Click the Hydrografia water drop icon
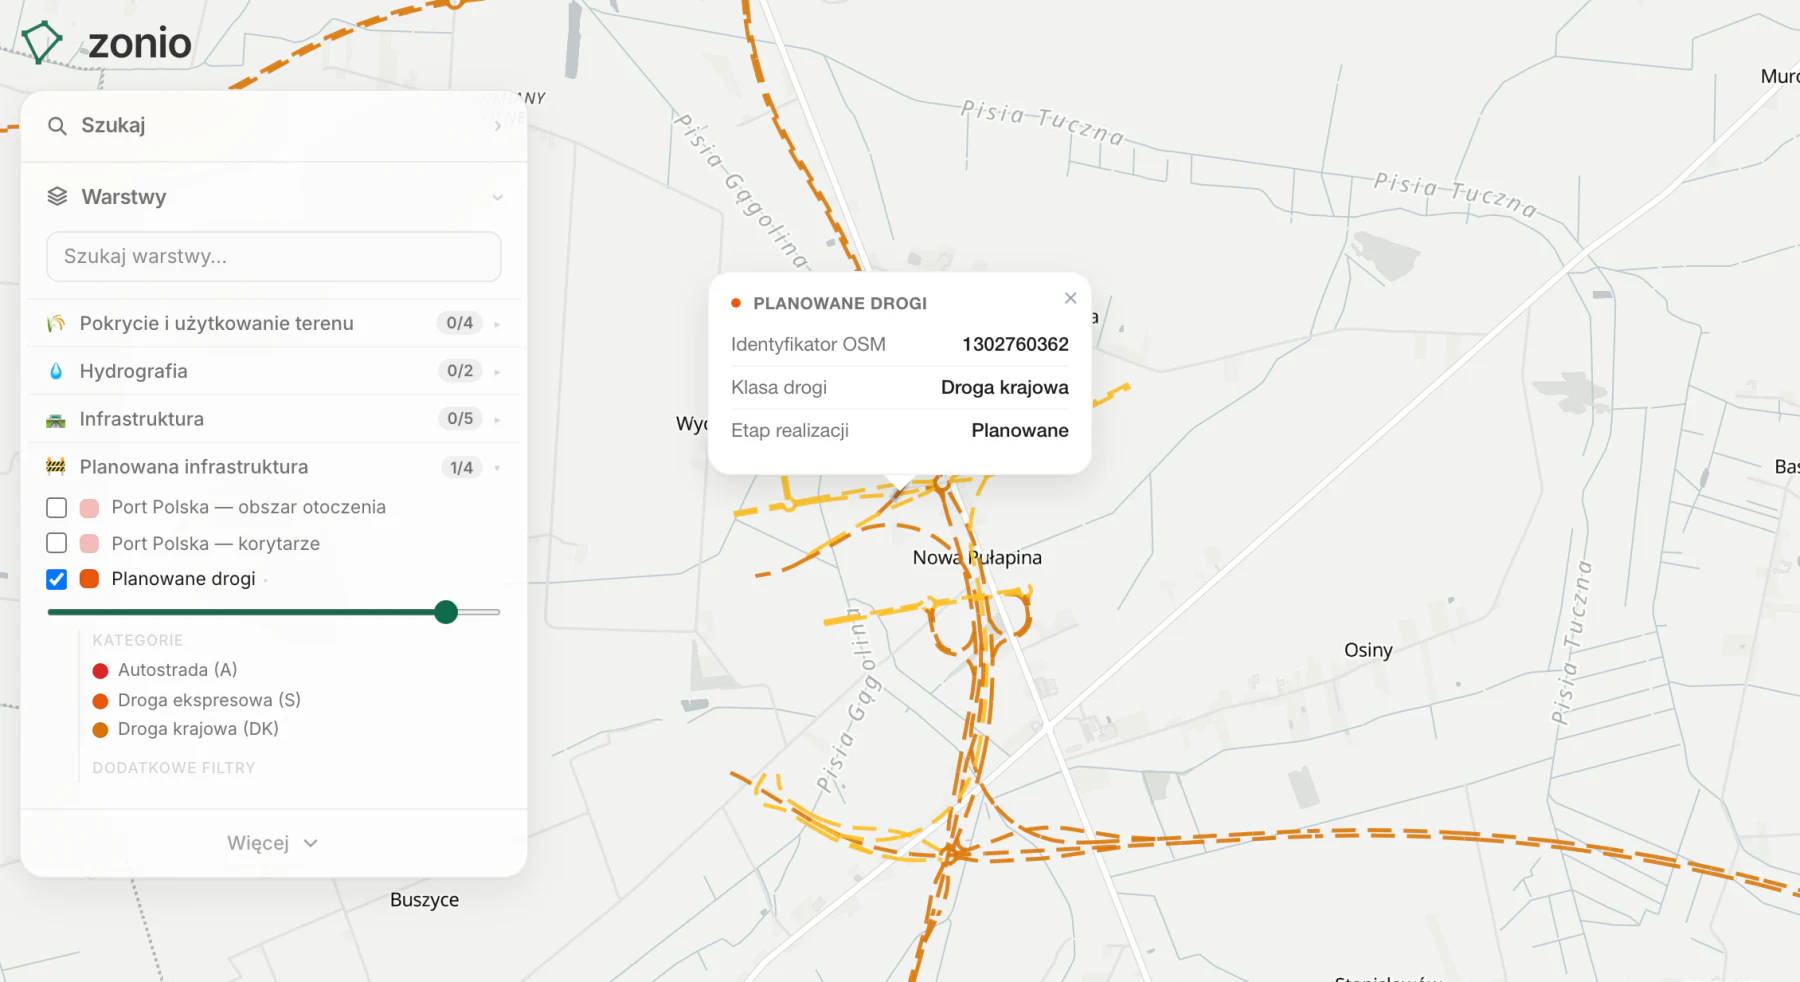This screenshot has width=1800, height=982. pyautogui.click(x=56, y=371)
